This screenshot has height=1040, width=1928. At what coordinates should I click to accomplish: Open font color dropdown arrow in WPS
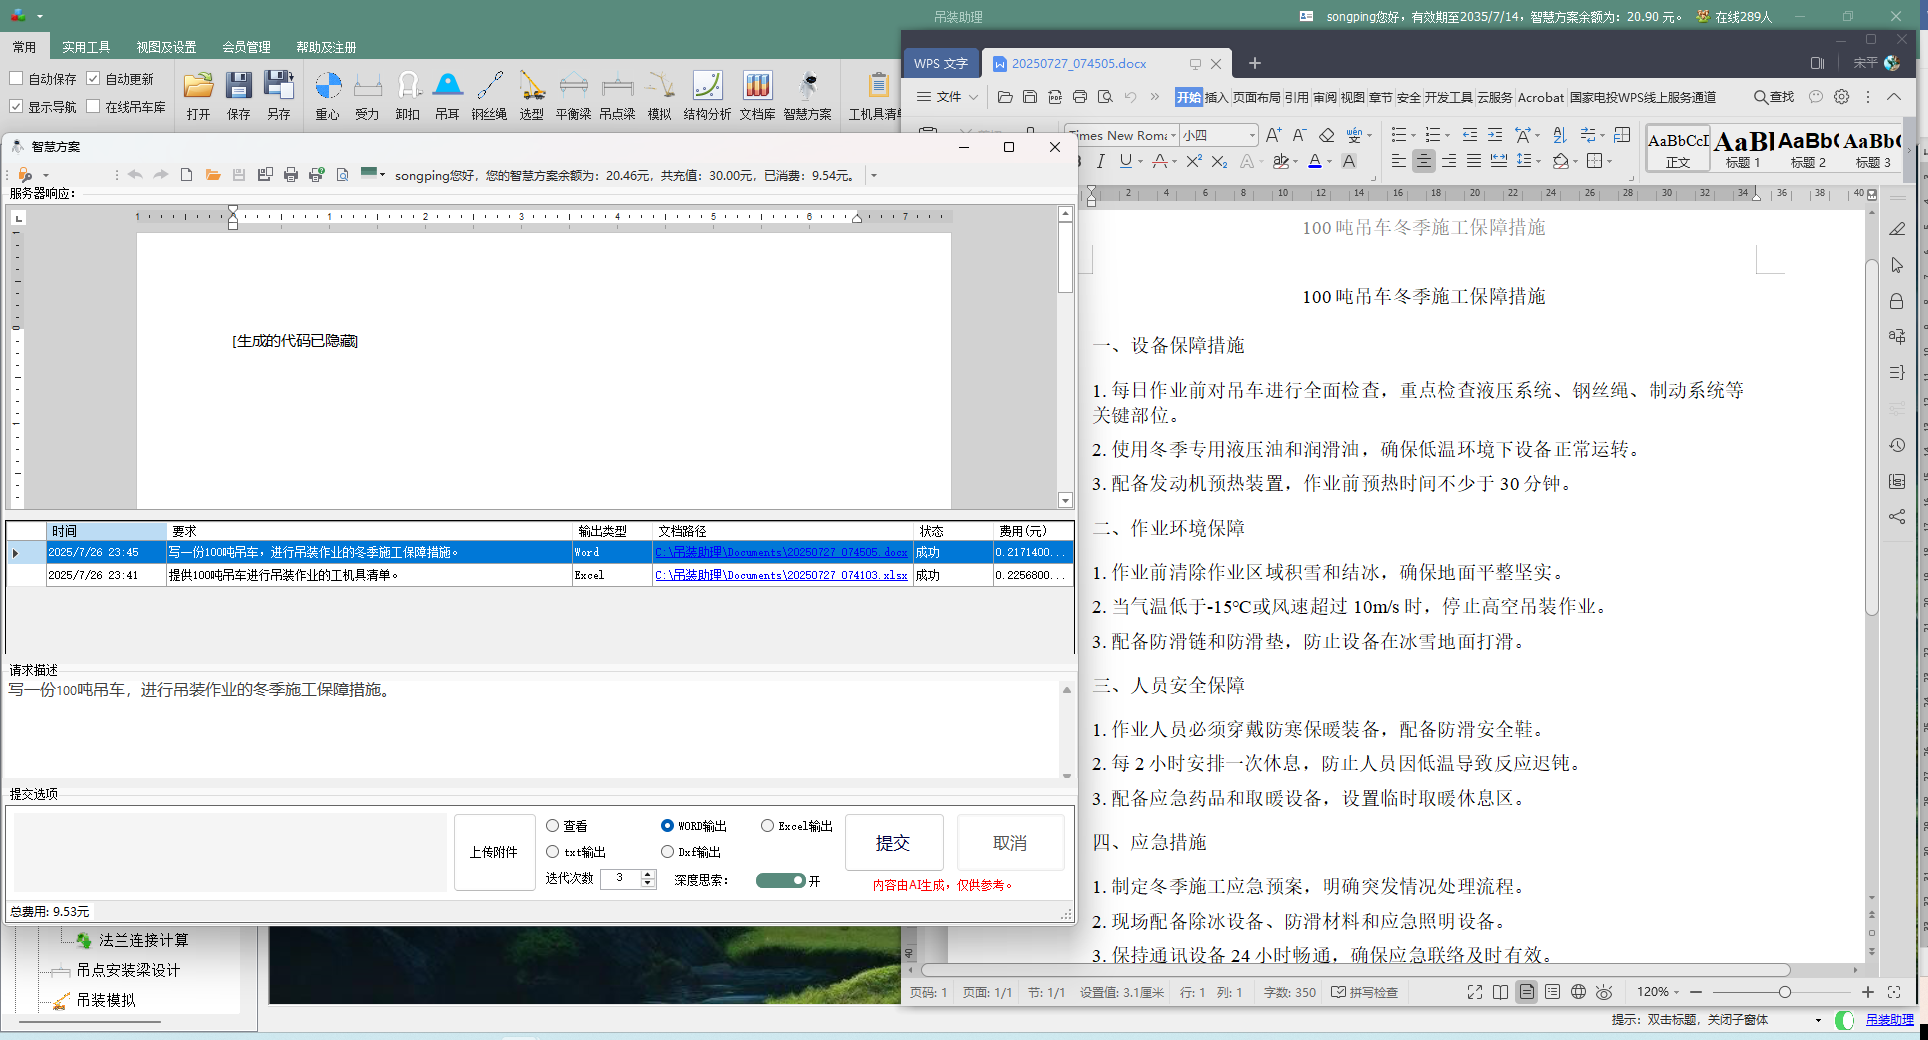pyautogui.click(x=1329, y=162)
